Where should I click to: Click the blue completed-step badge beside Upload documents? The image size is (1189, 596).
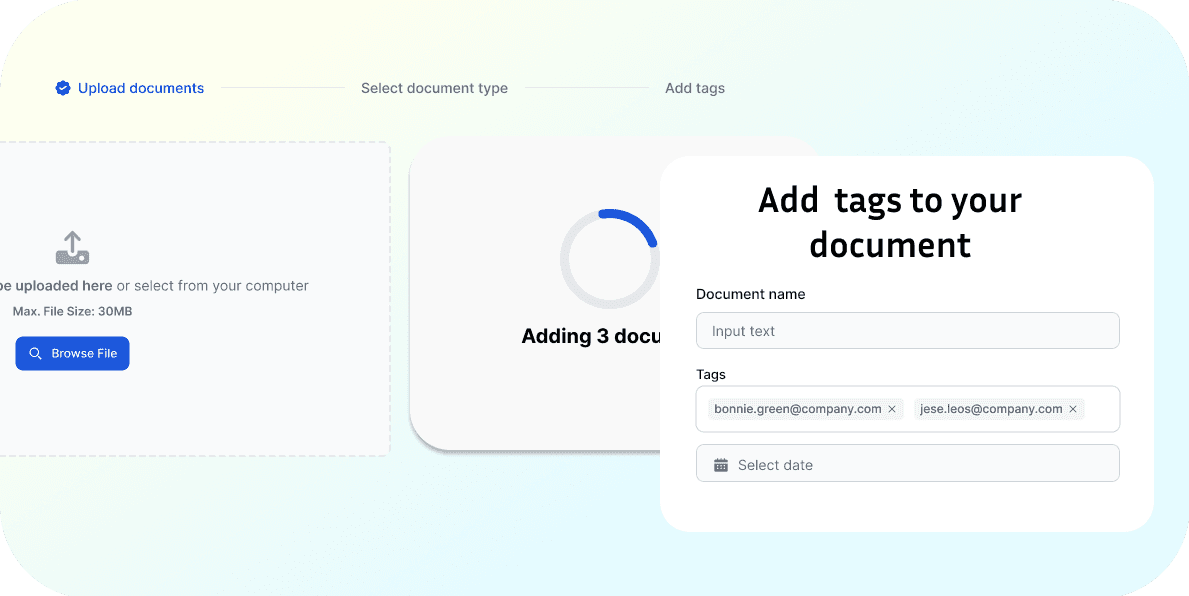pos(62,88)
